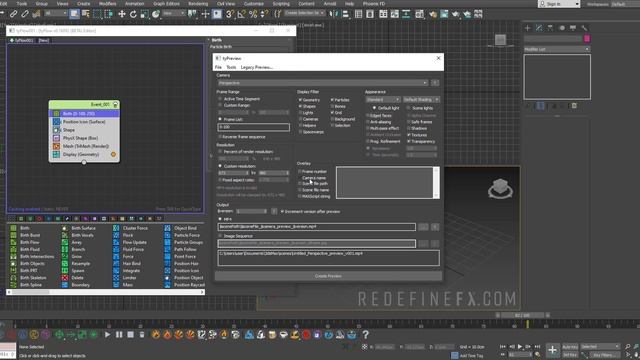
Task: Click the [New] tab in tyFlow editor
Action: 43,40
